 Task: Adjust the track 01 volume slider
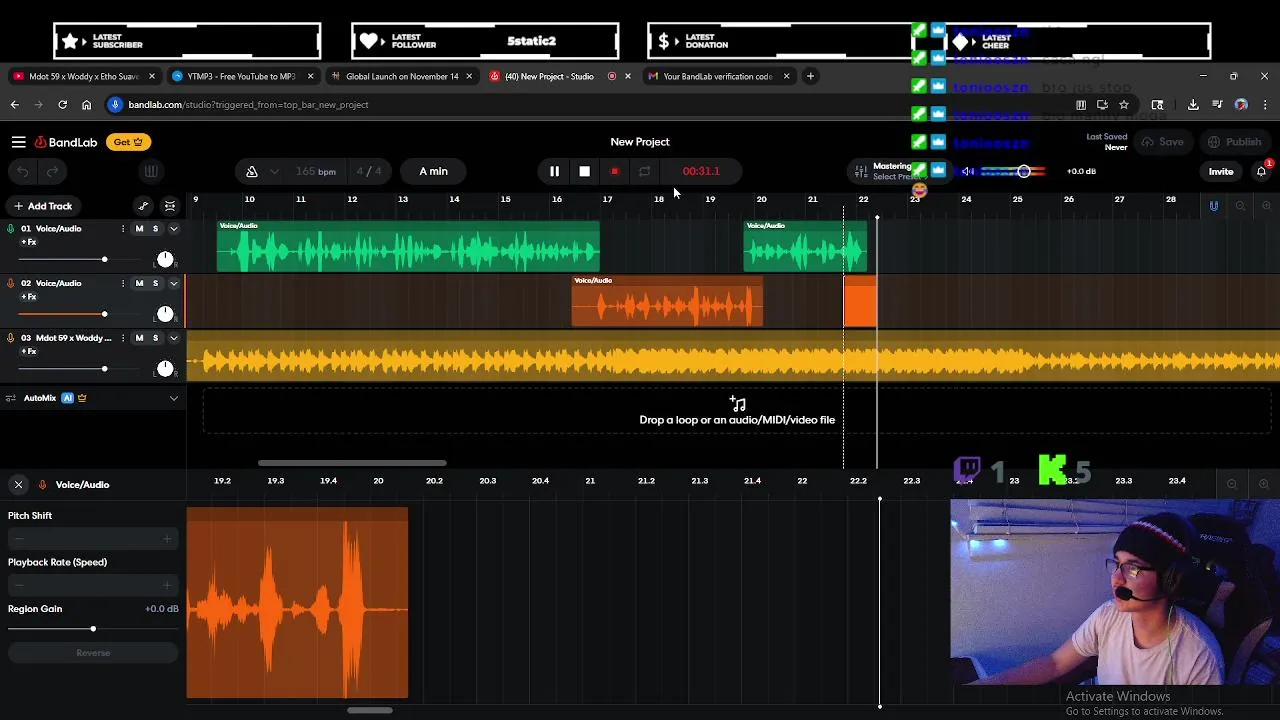[104, 260]
